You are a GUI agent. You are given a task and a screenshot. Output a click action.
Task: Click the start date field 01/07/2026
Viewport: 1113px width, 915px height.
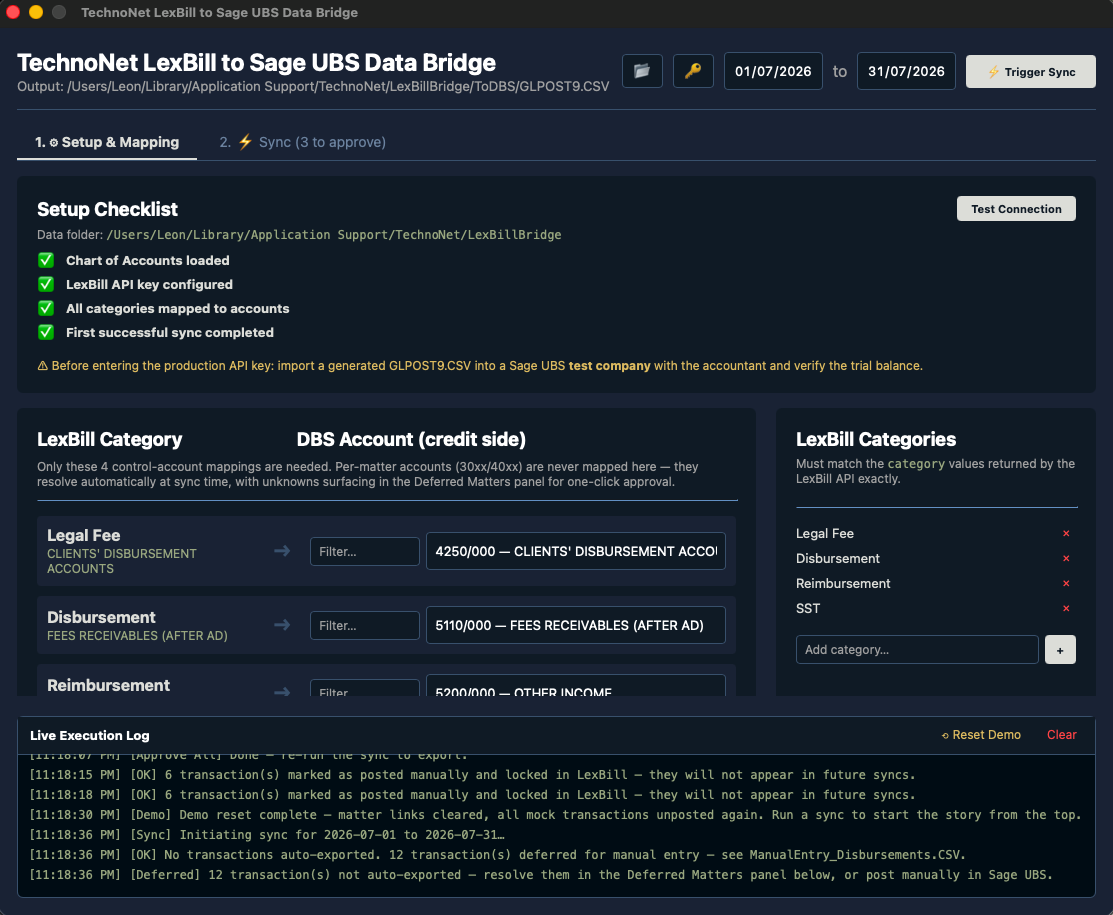773,71
